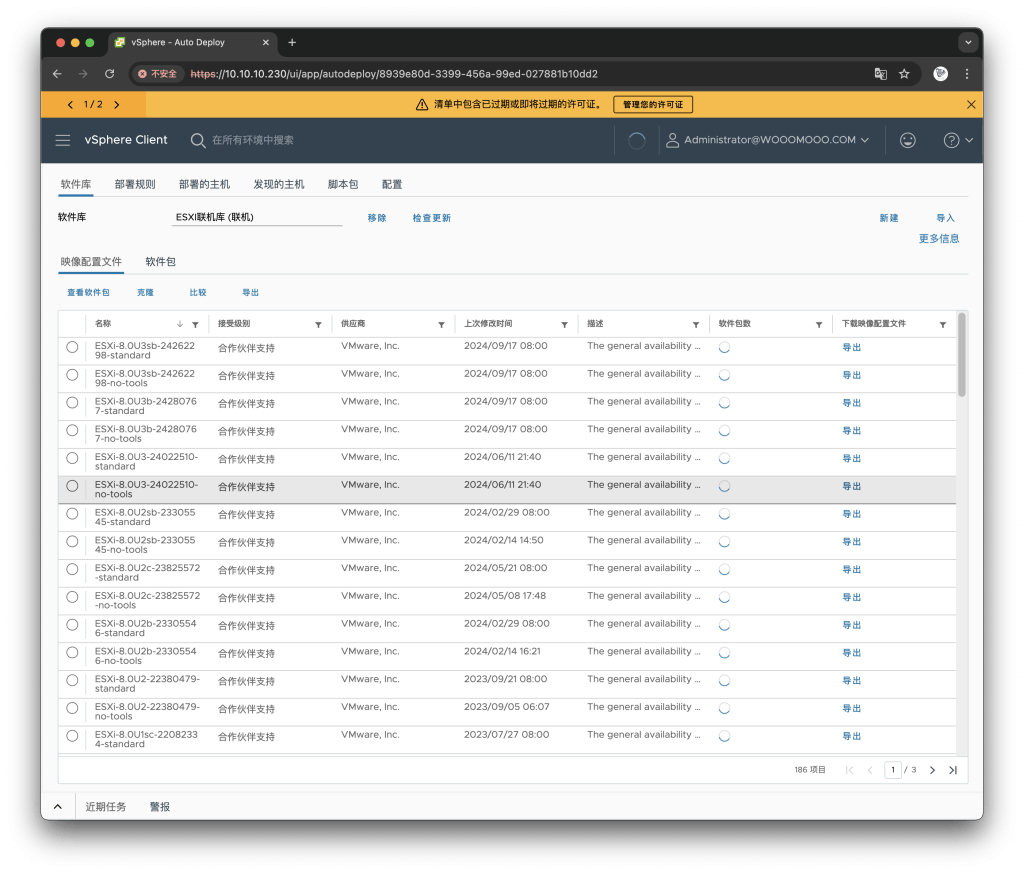Click the 克隆 action
The height and width of the screenshot is (874, 1024).
point(145,293)
